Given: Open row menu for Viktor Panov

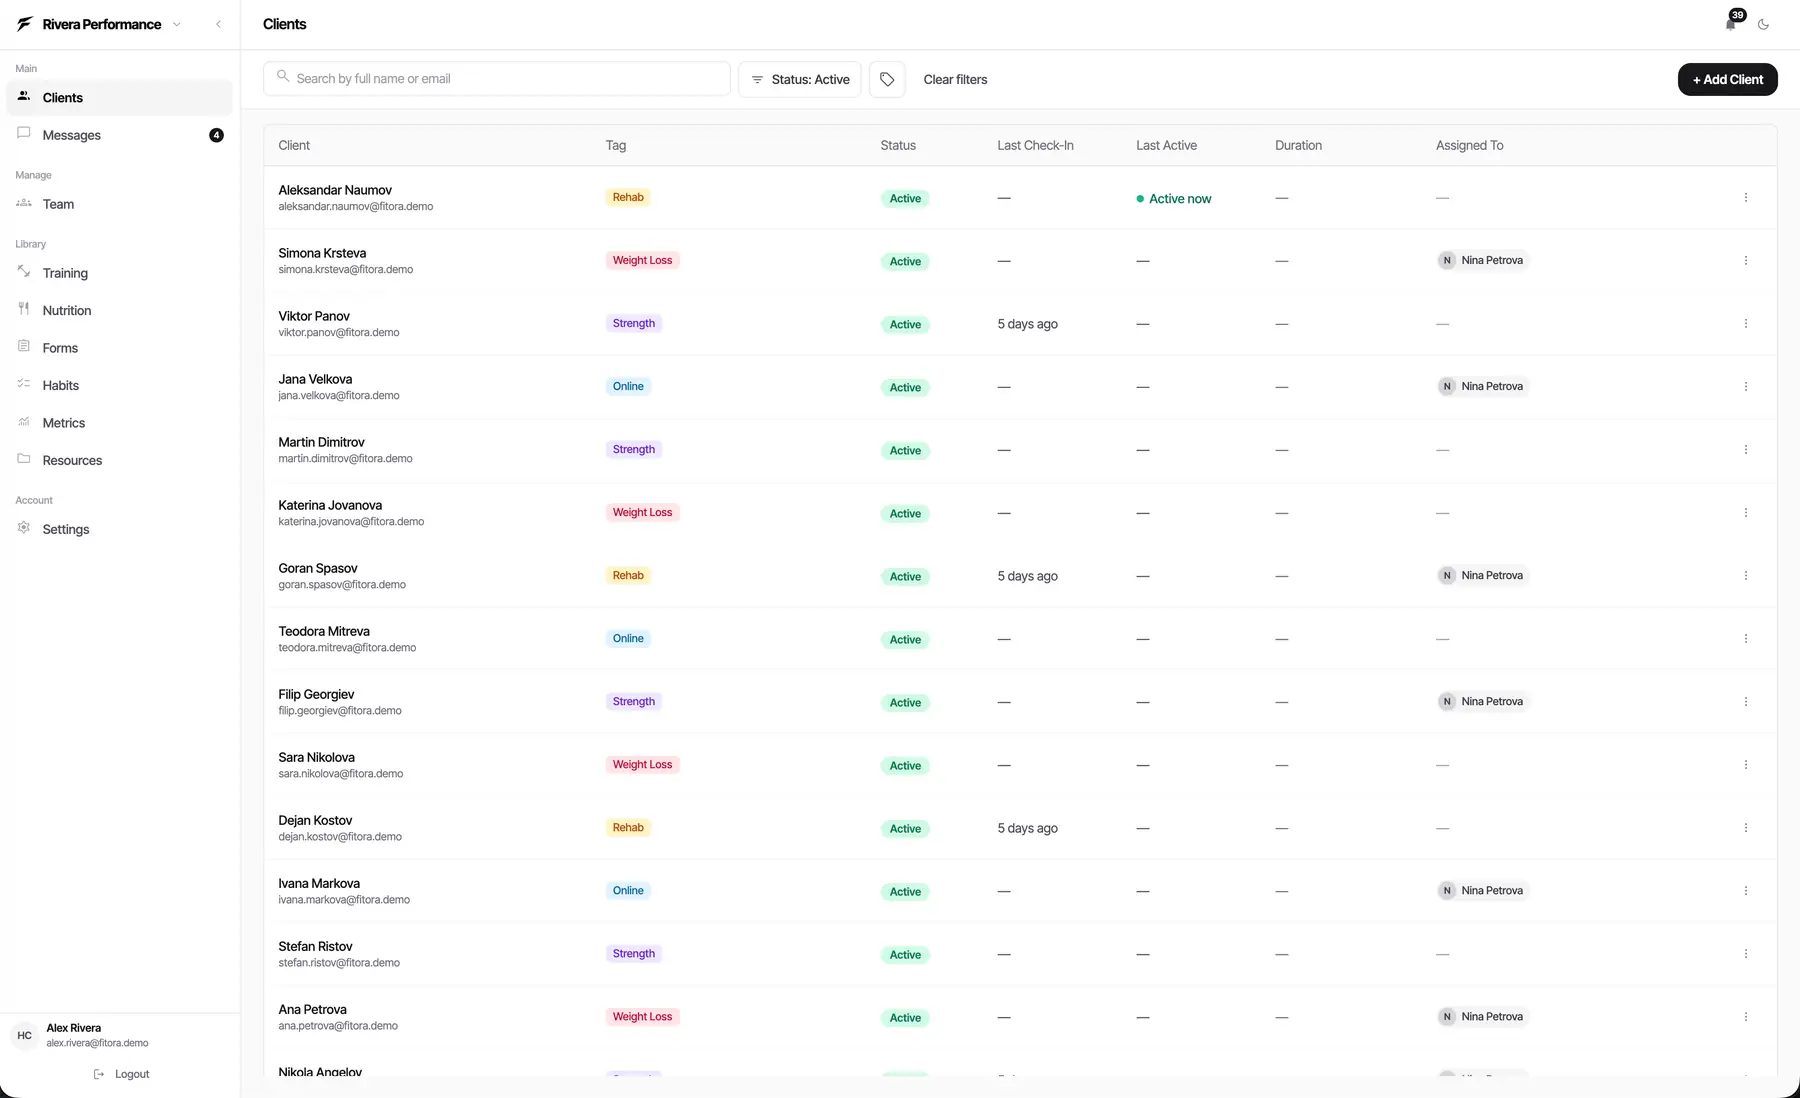Looking at the screenshot, I should coord(1746,324).
